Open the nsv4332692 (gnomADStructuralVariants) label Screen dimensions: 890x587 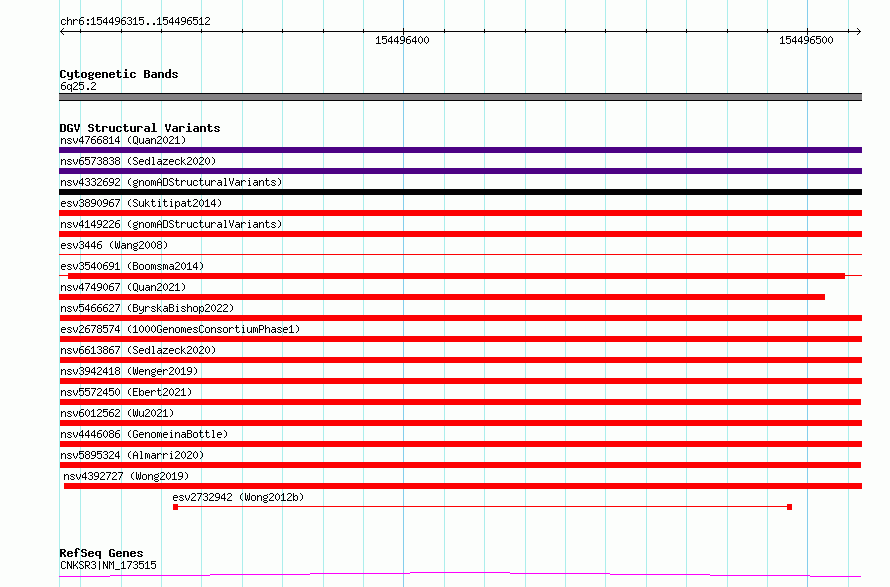171,182
